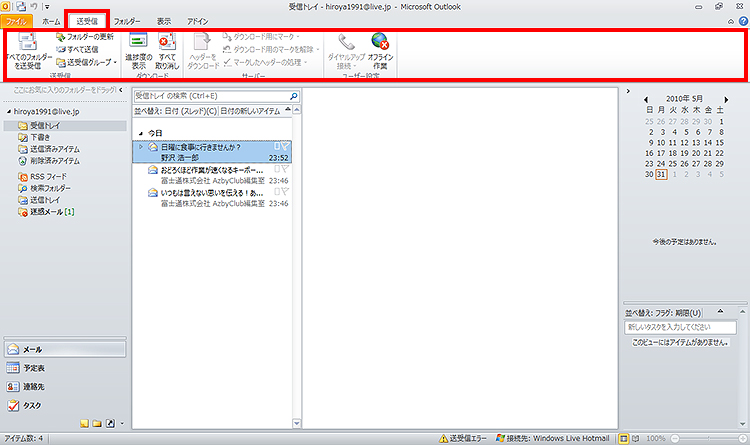
Task: Click Shortcuts icon in navigation bottom
Action: point(110,423)
